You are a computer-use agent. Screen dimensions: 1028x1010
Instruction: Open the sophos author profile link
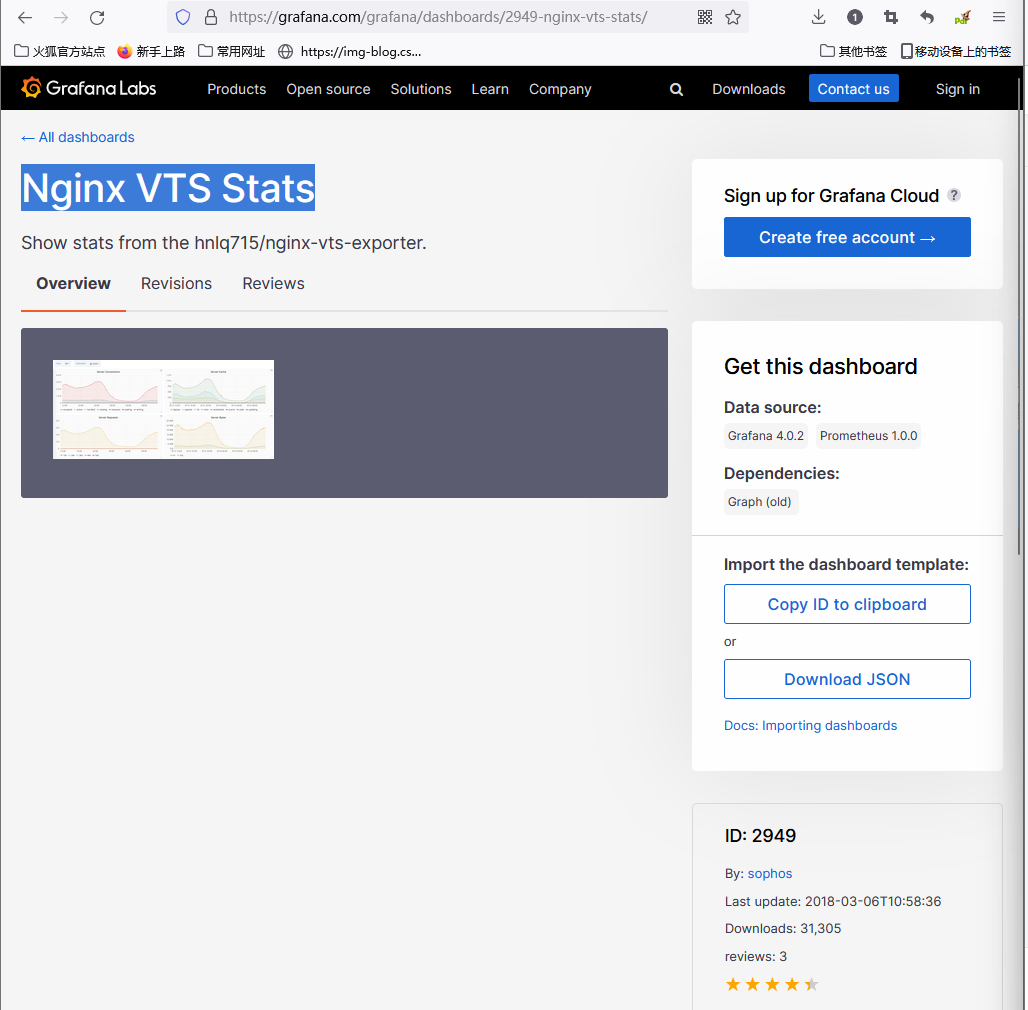point(770,874)
